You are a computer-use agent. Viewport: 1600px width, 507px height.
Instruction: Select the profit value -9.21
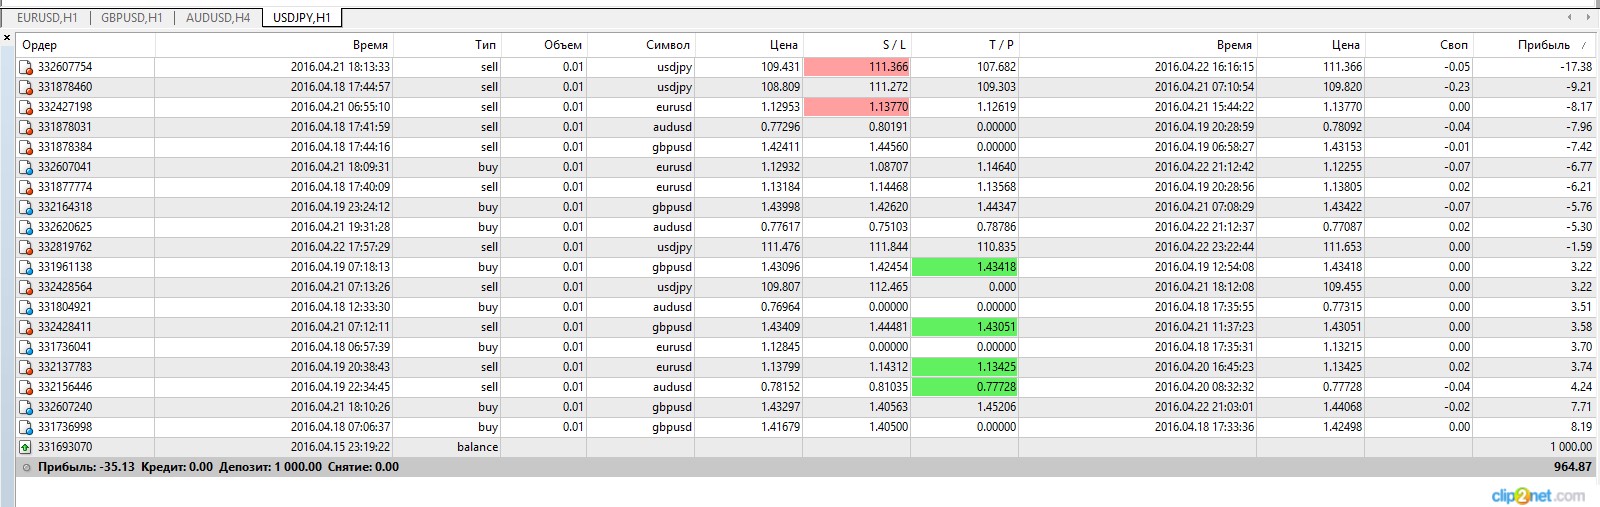click(1579, 87)
